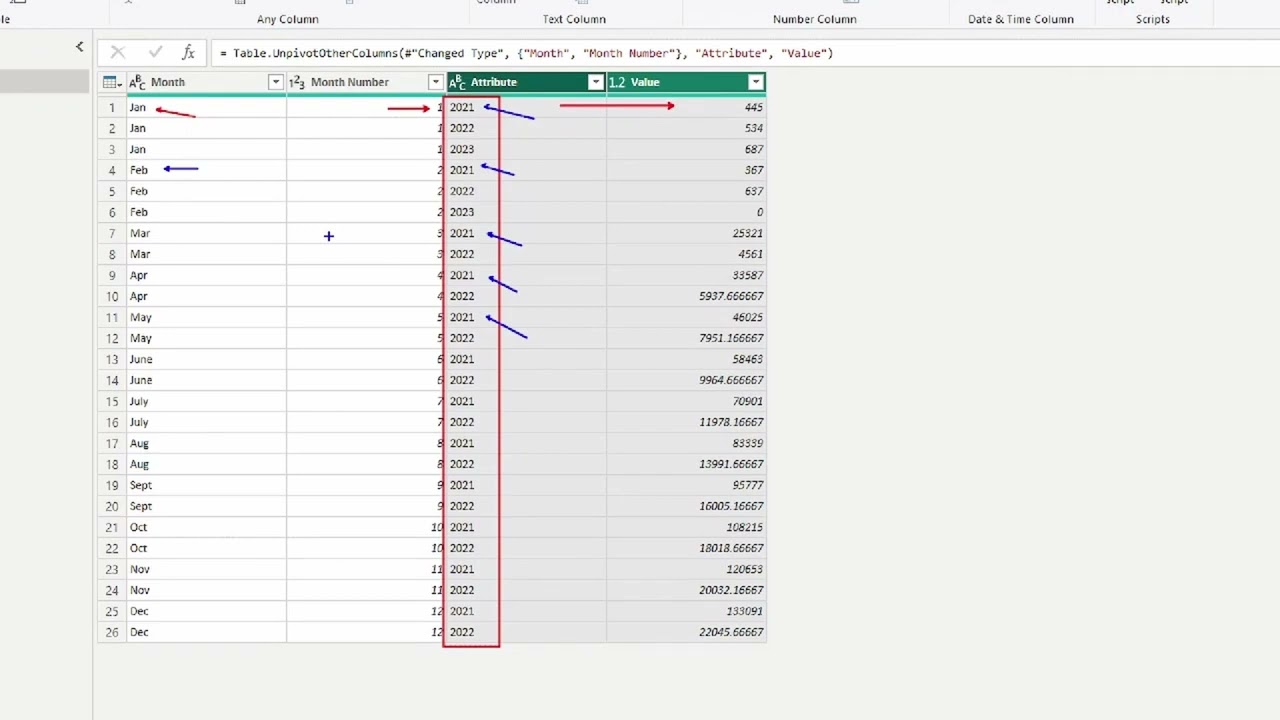The image size is (1280, 720).
Task: Select the Value column header
Action: 686,82
